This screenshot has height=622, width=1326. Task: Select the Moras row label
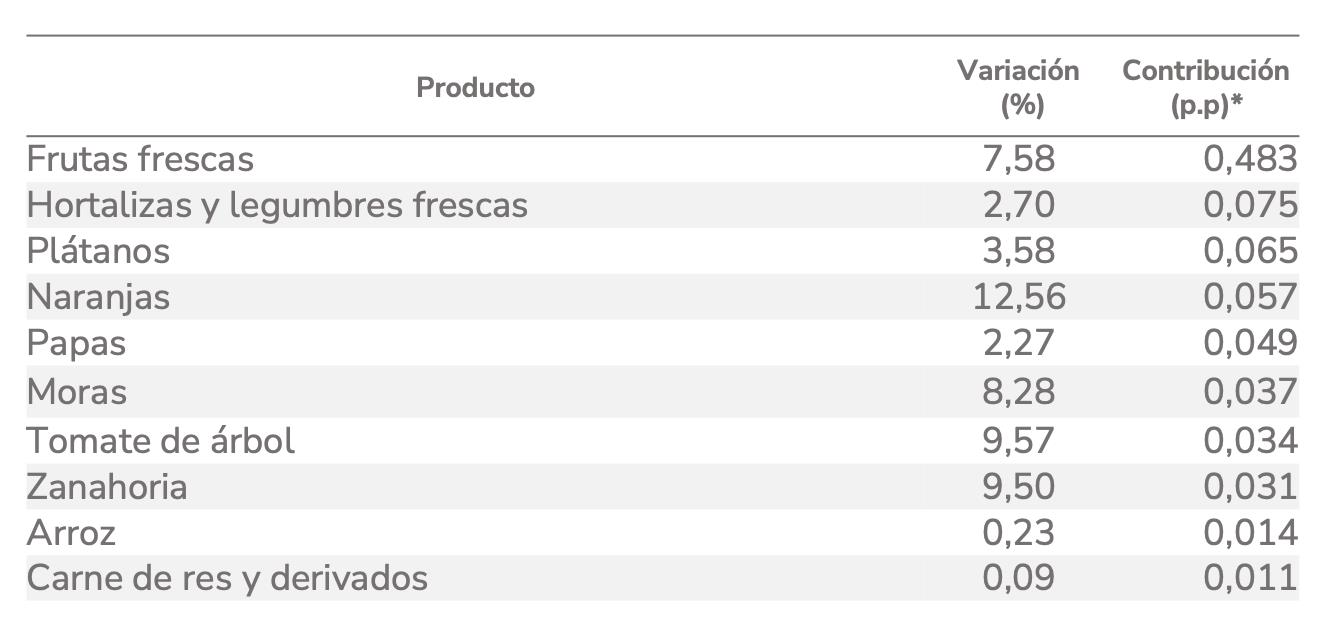pyautogui.click(x=77, y=391)
